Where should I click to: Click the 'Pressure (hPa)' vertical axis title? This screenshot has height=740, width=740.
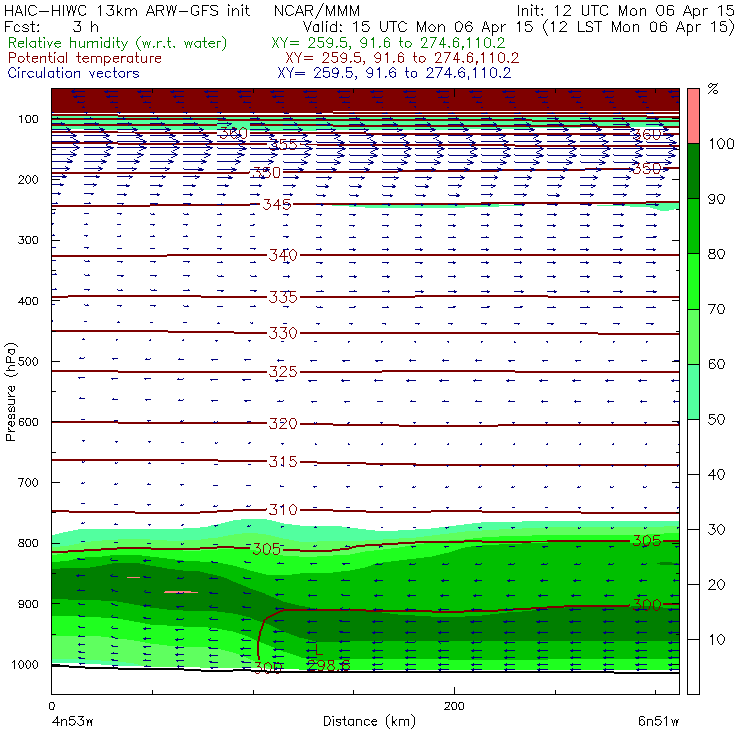[x=10, y=392]
